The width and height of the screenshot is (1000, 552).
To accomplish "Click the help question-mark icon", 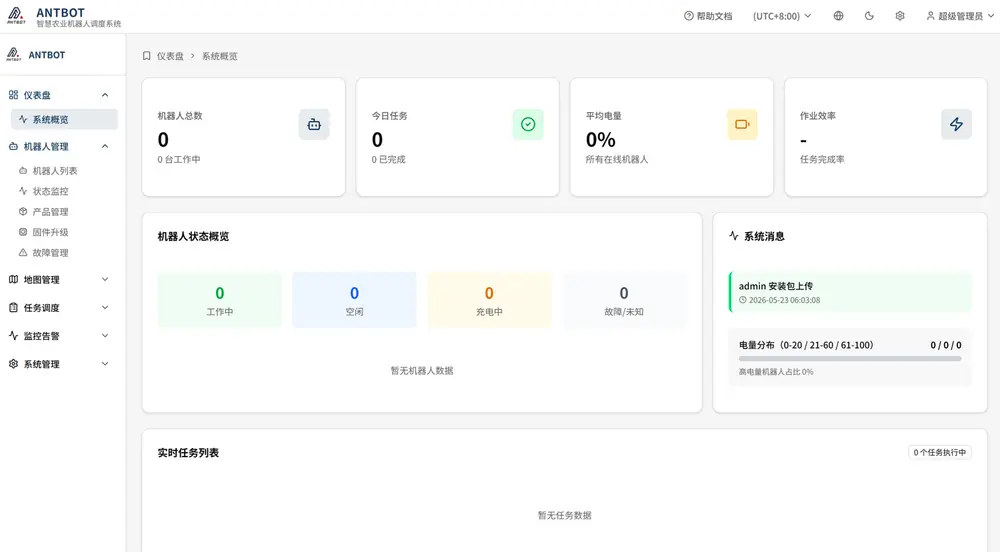I will tap(688, 16).
